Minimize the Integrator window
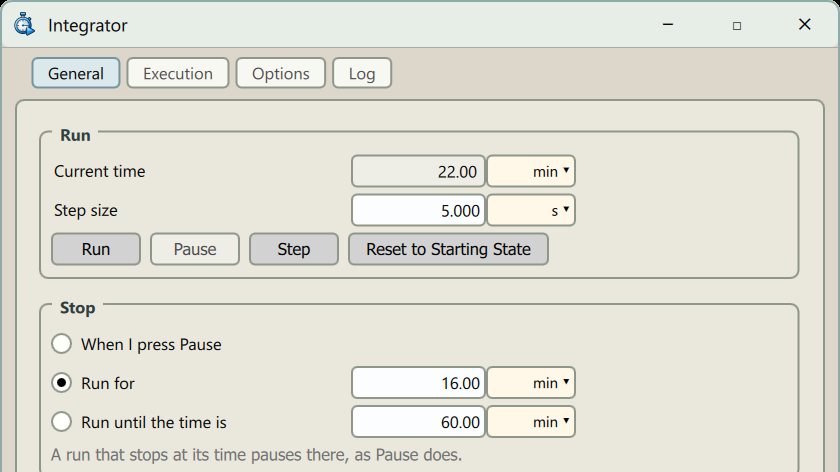Image resolution: width=840 pixels, height=472 pixels. tap(668, 25)
